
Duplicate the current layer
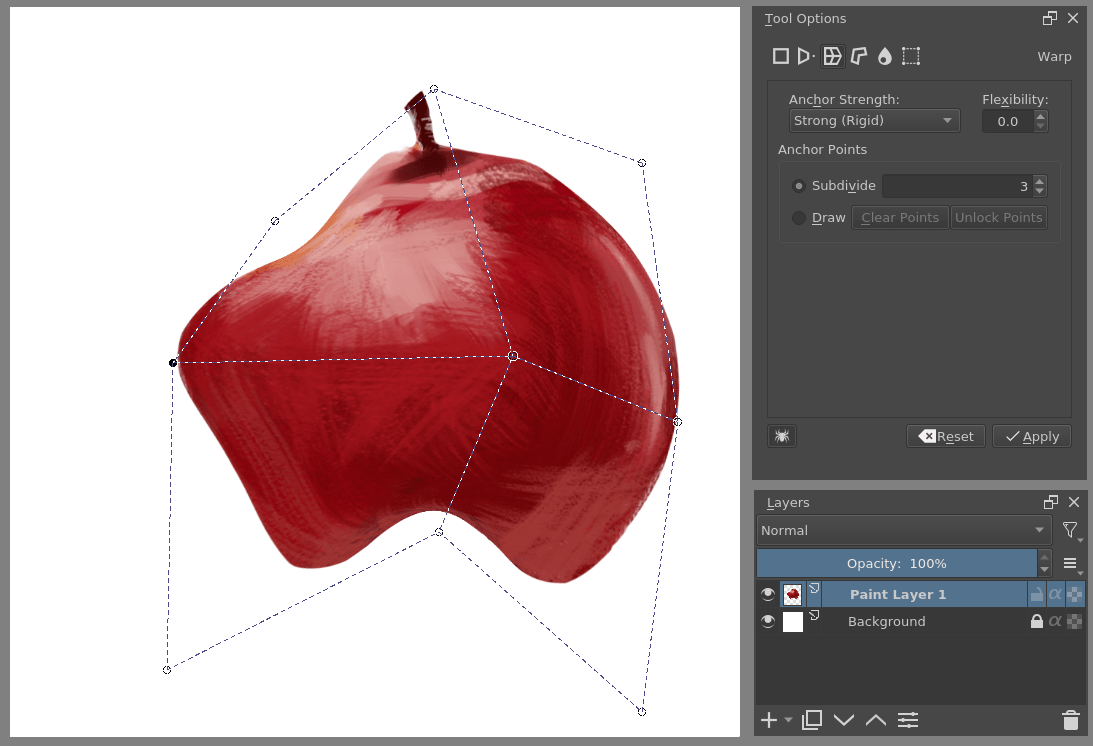click(x=811, y=720)
